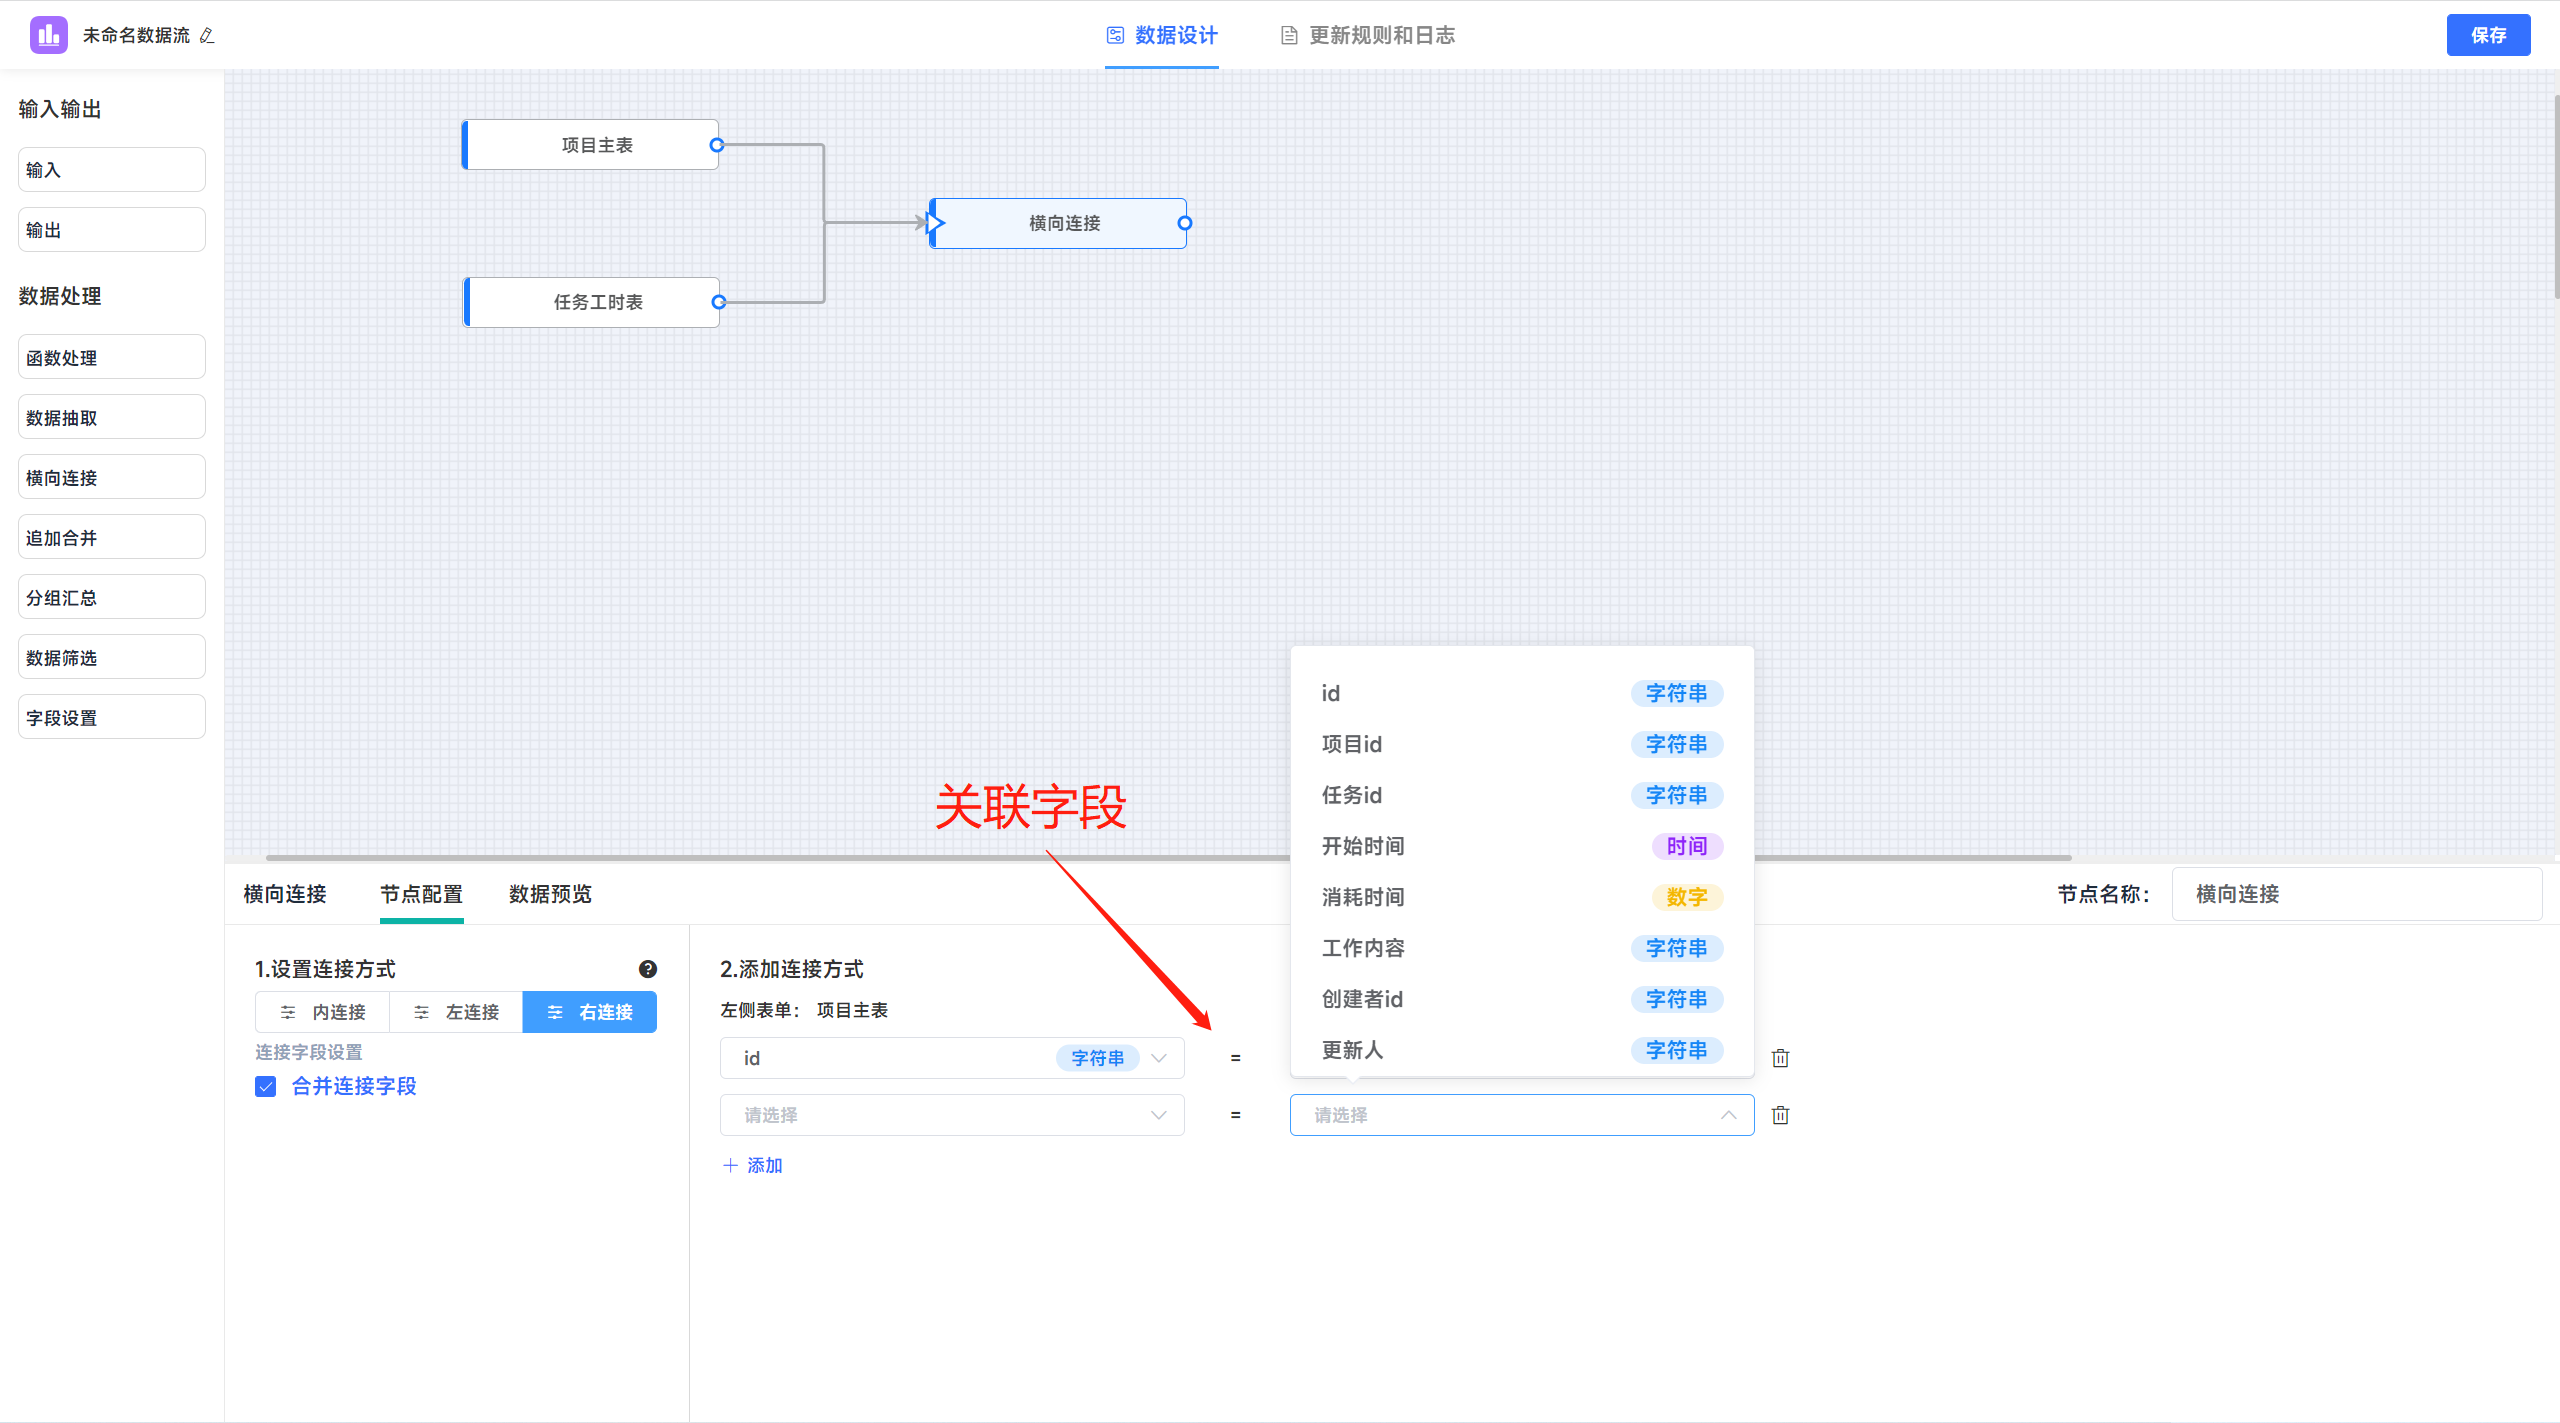This screenshot has width=2560, height=1423.
Task: Click the 保存 button
Action: (x=2488, y=35)
